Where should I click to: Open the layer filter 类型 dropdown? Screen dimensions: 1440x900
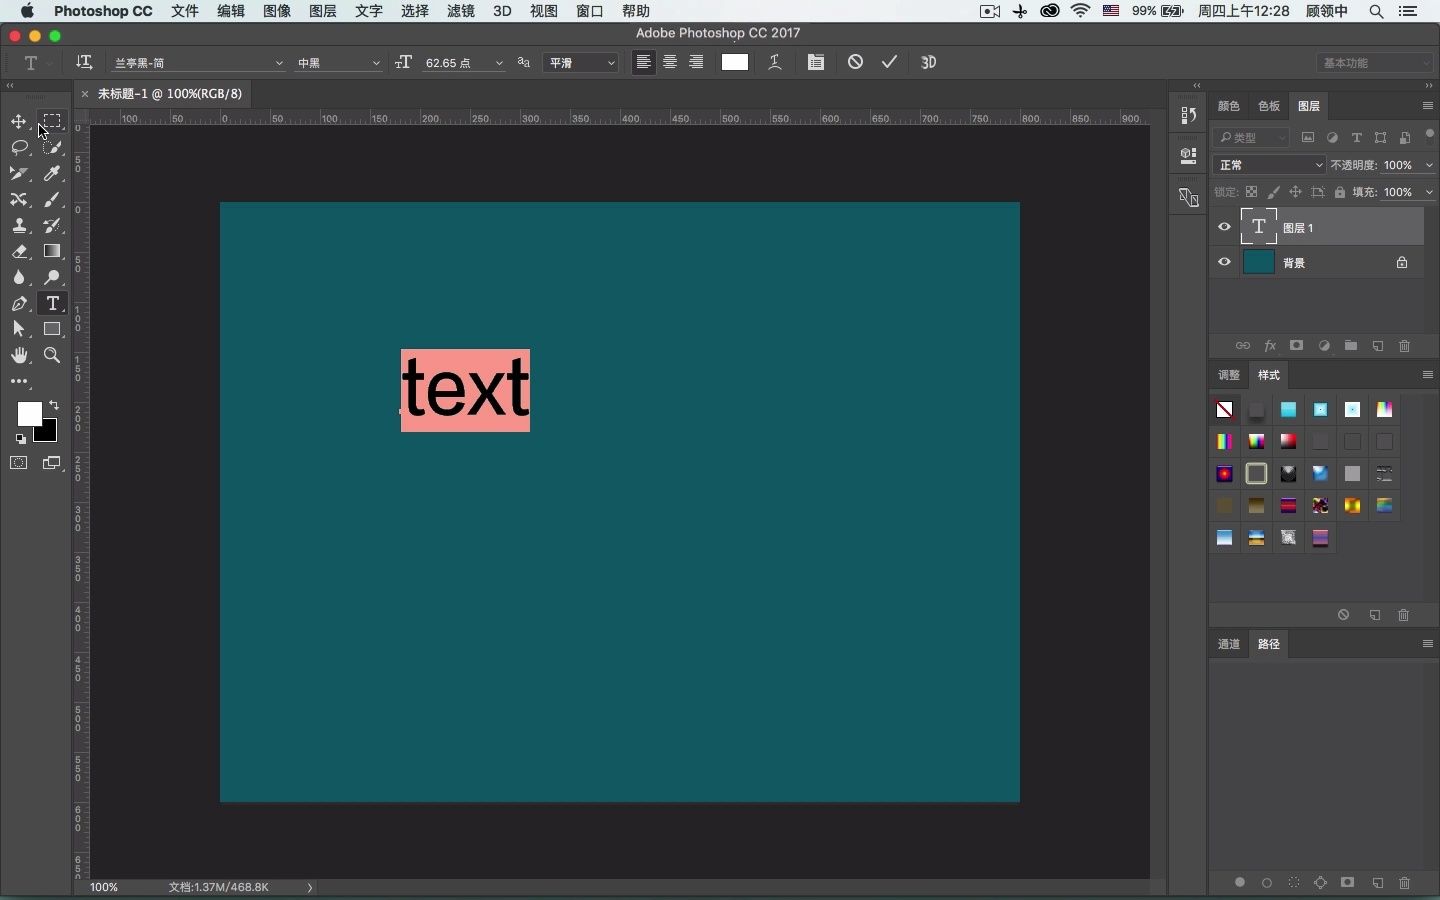coord(1252,137)
